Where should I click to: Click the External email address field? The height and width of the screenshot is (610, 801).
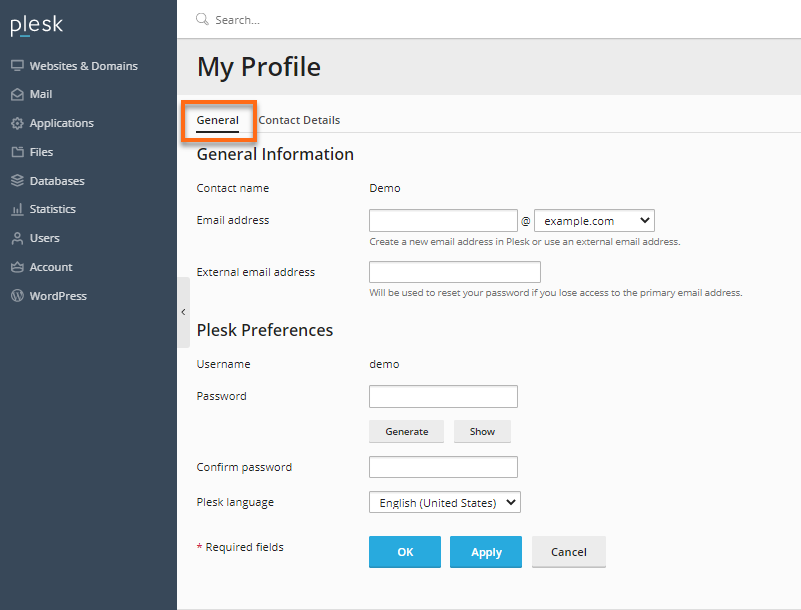click(x=454, y=271)
